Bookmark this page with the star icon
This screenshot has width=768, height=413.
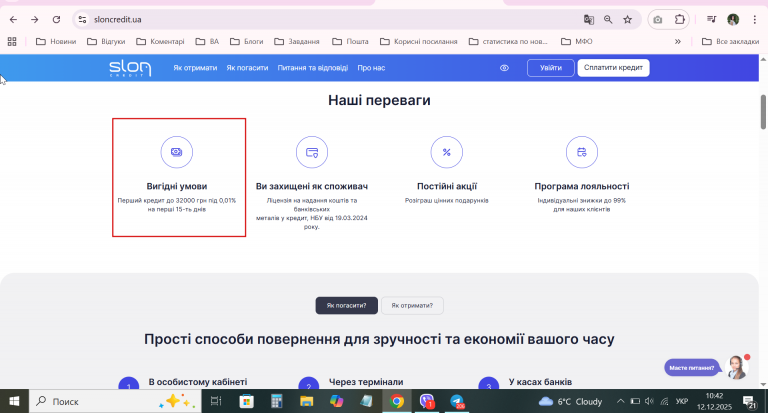tap(627, 20)
